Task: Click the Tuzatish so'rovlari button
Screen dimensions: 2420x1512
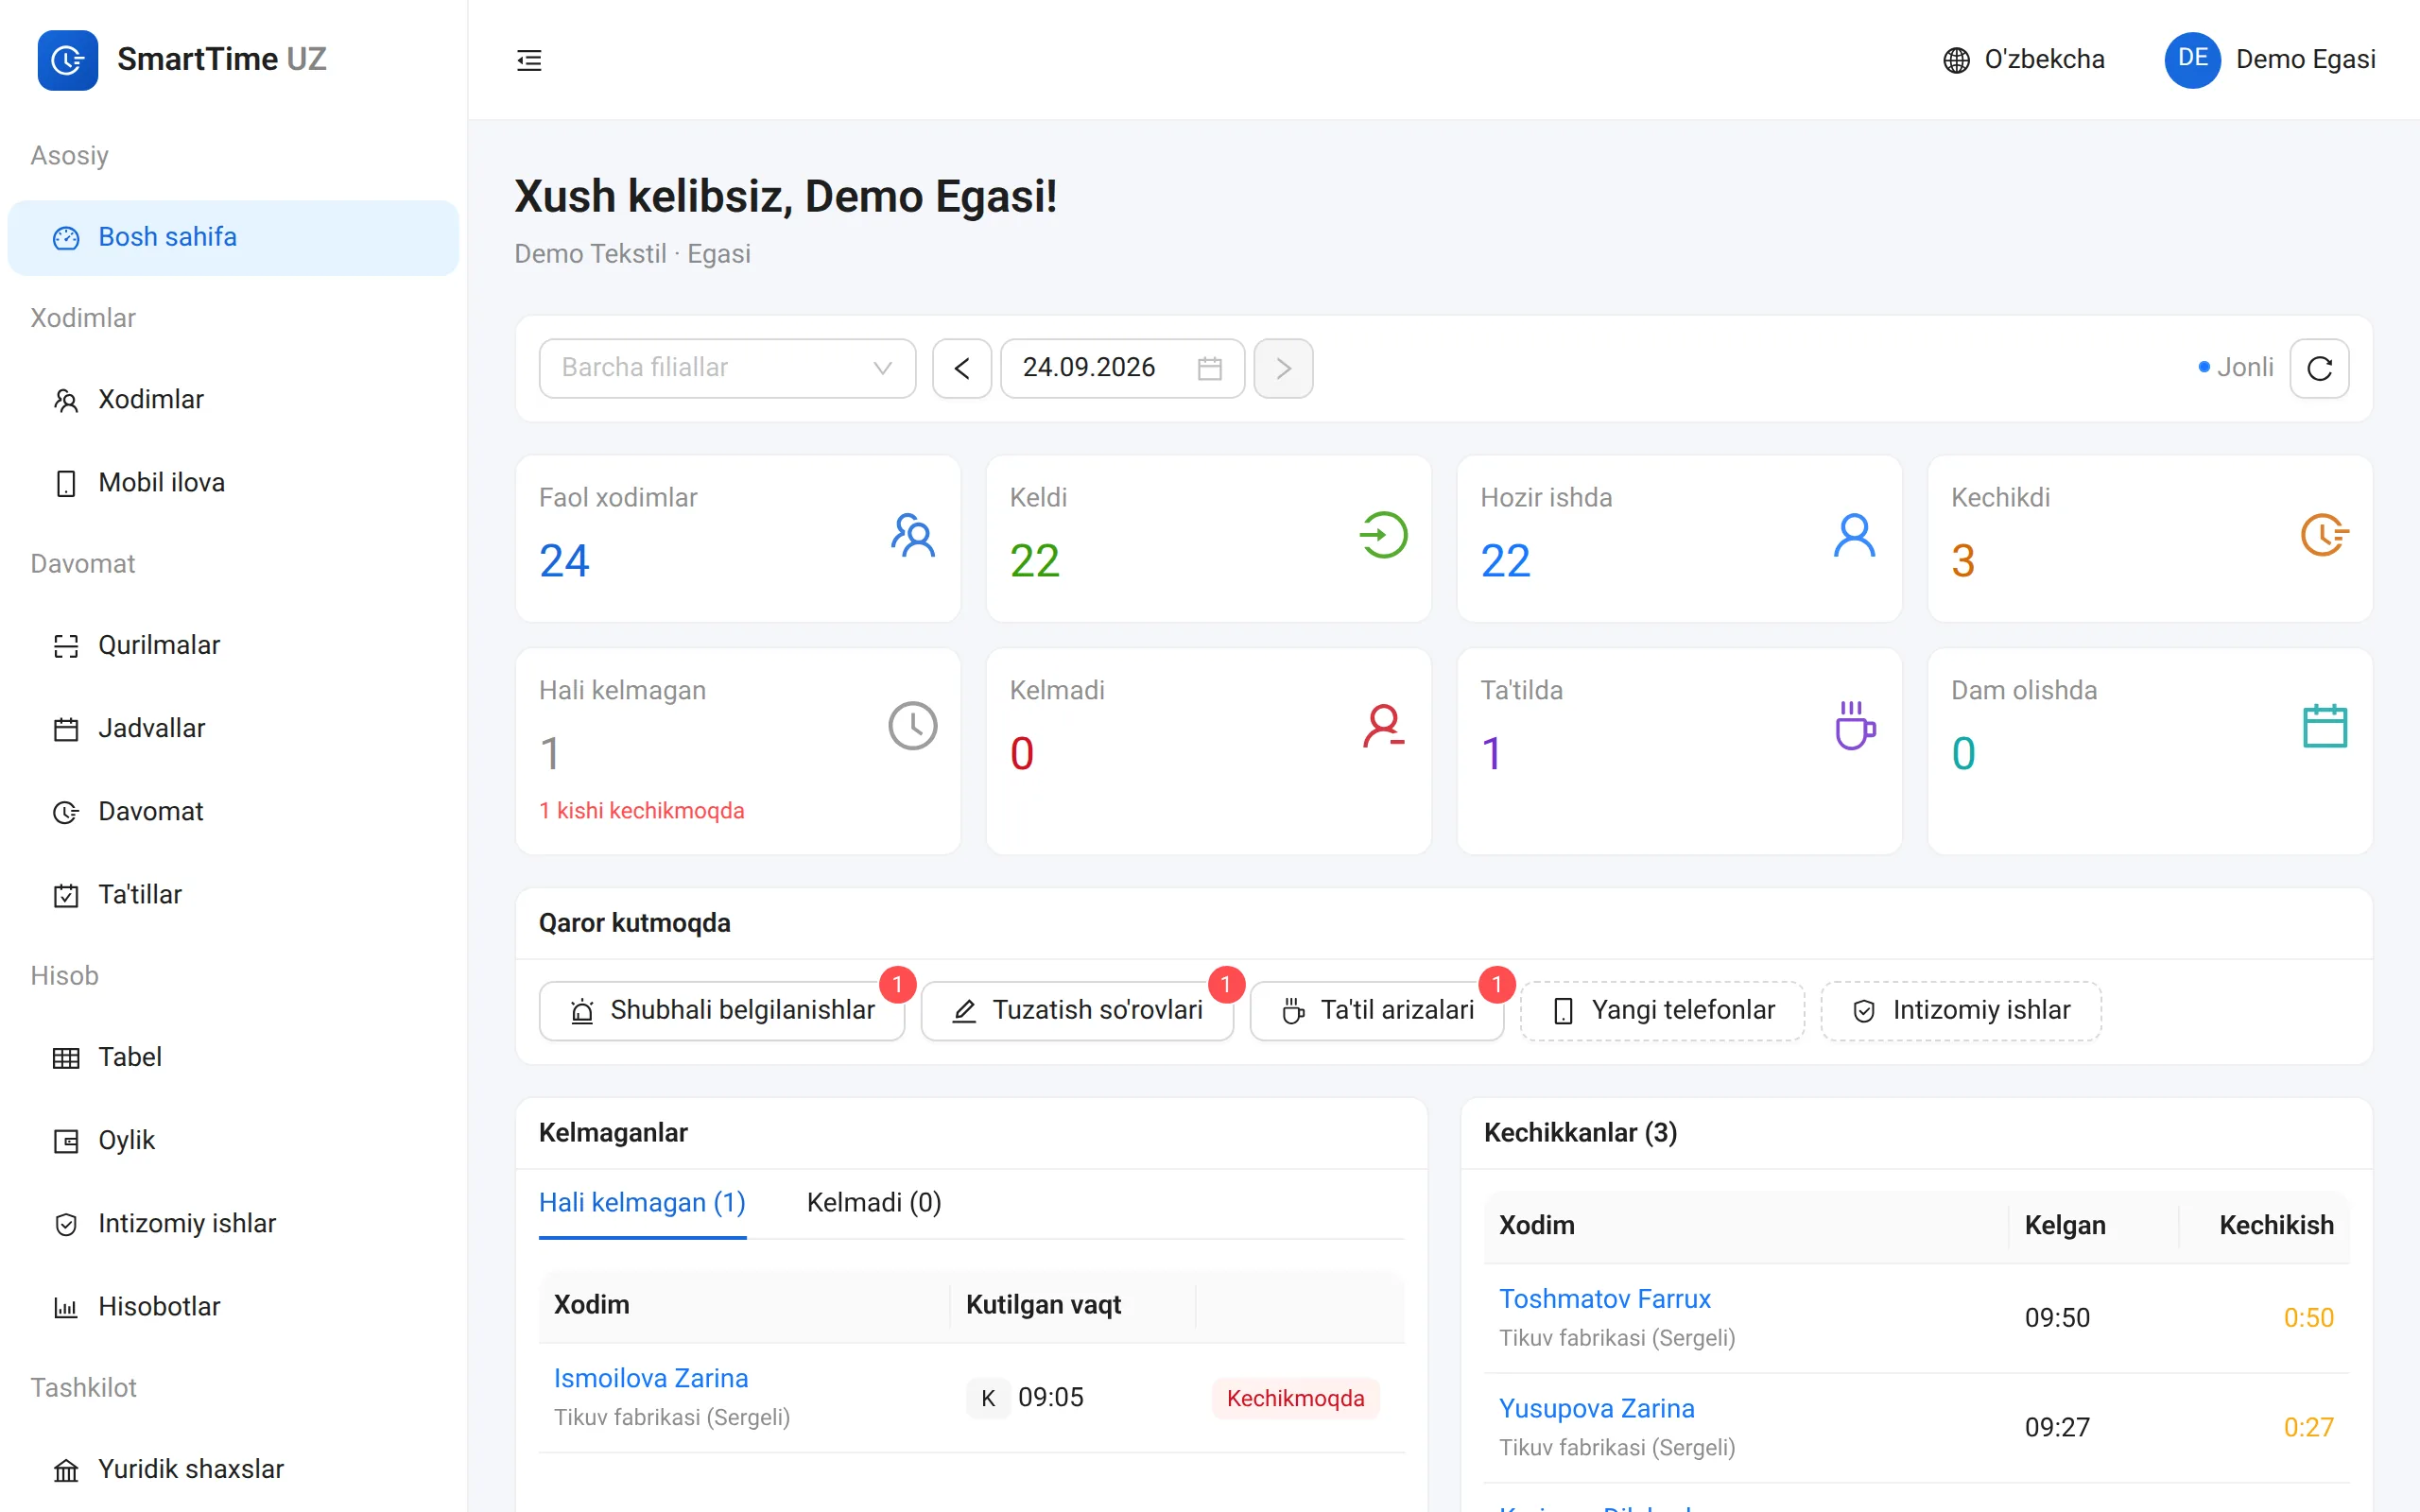Action: (x=1077, y=1010)
